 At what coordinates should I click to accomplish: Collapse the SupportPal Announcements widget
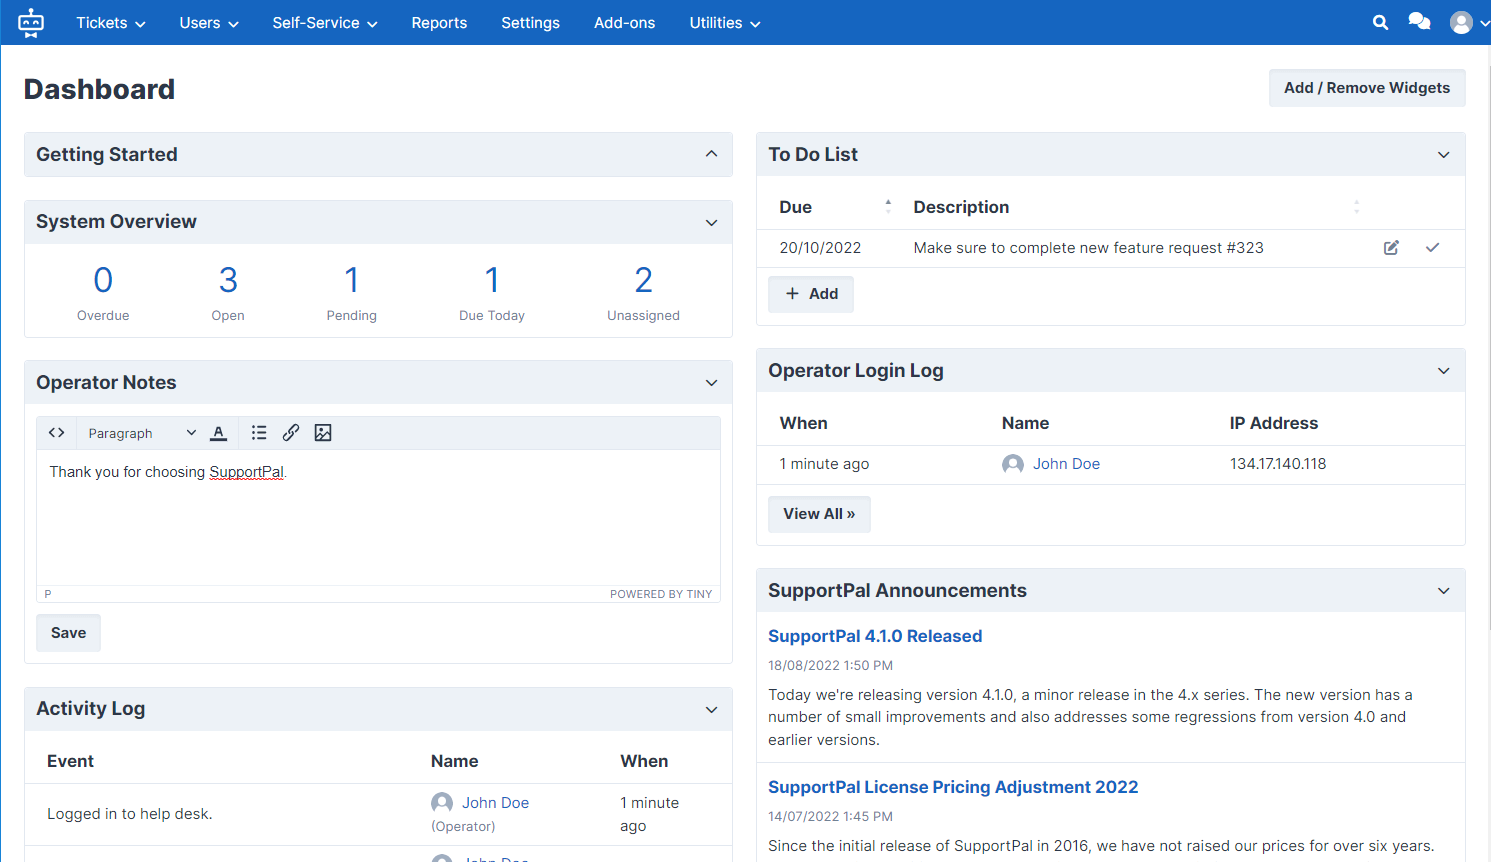tap(1444, 591)
